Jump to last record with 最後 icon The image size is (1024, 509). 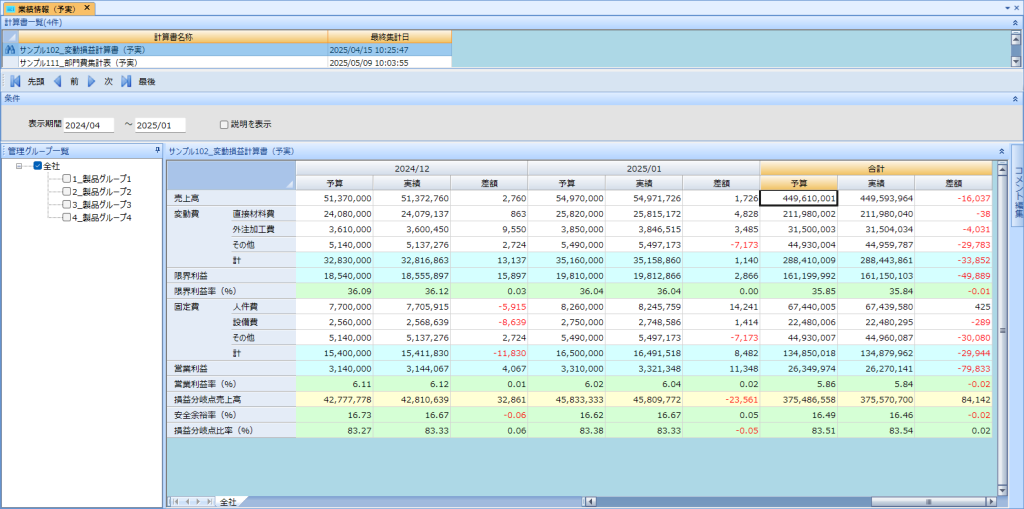pyautogui.click(x=127, y=81)
